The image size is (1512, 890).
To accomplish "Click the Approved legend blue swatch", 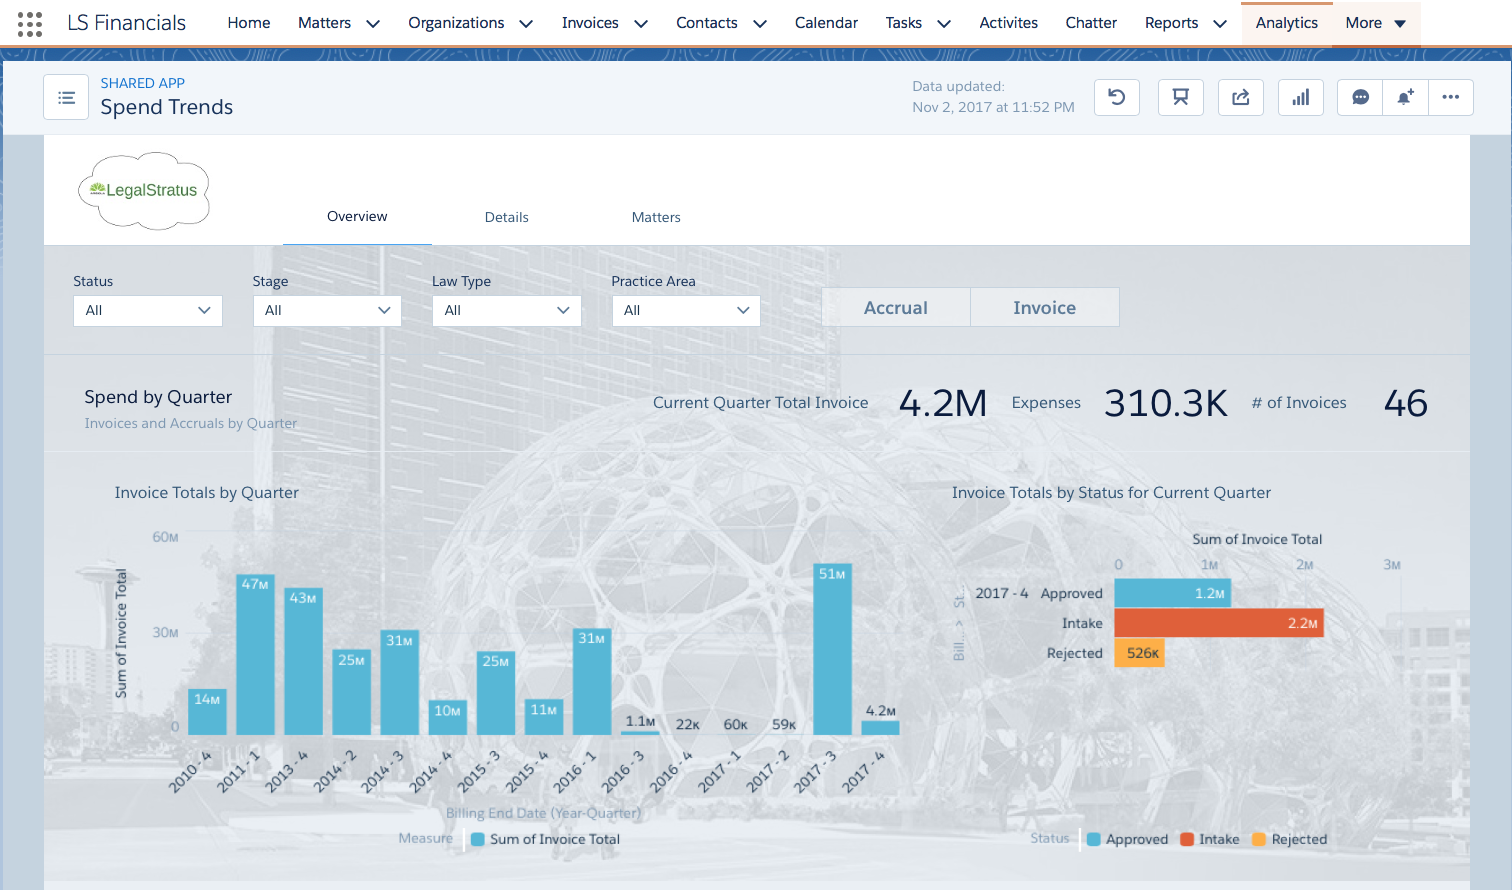I will point(1094,840).
